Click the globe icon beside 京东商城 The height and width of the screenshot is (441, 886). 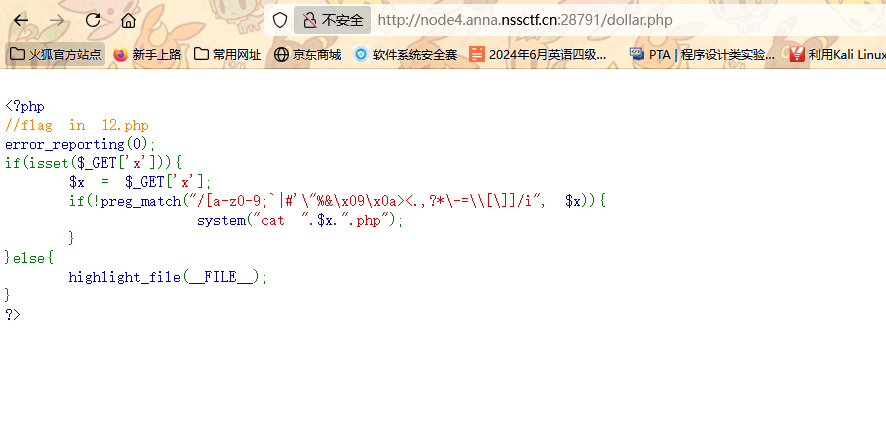click(x=281, y=54)
